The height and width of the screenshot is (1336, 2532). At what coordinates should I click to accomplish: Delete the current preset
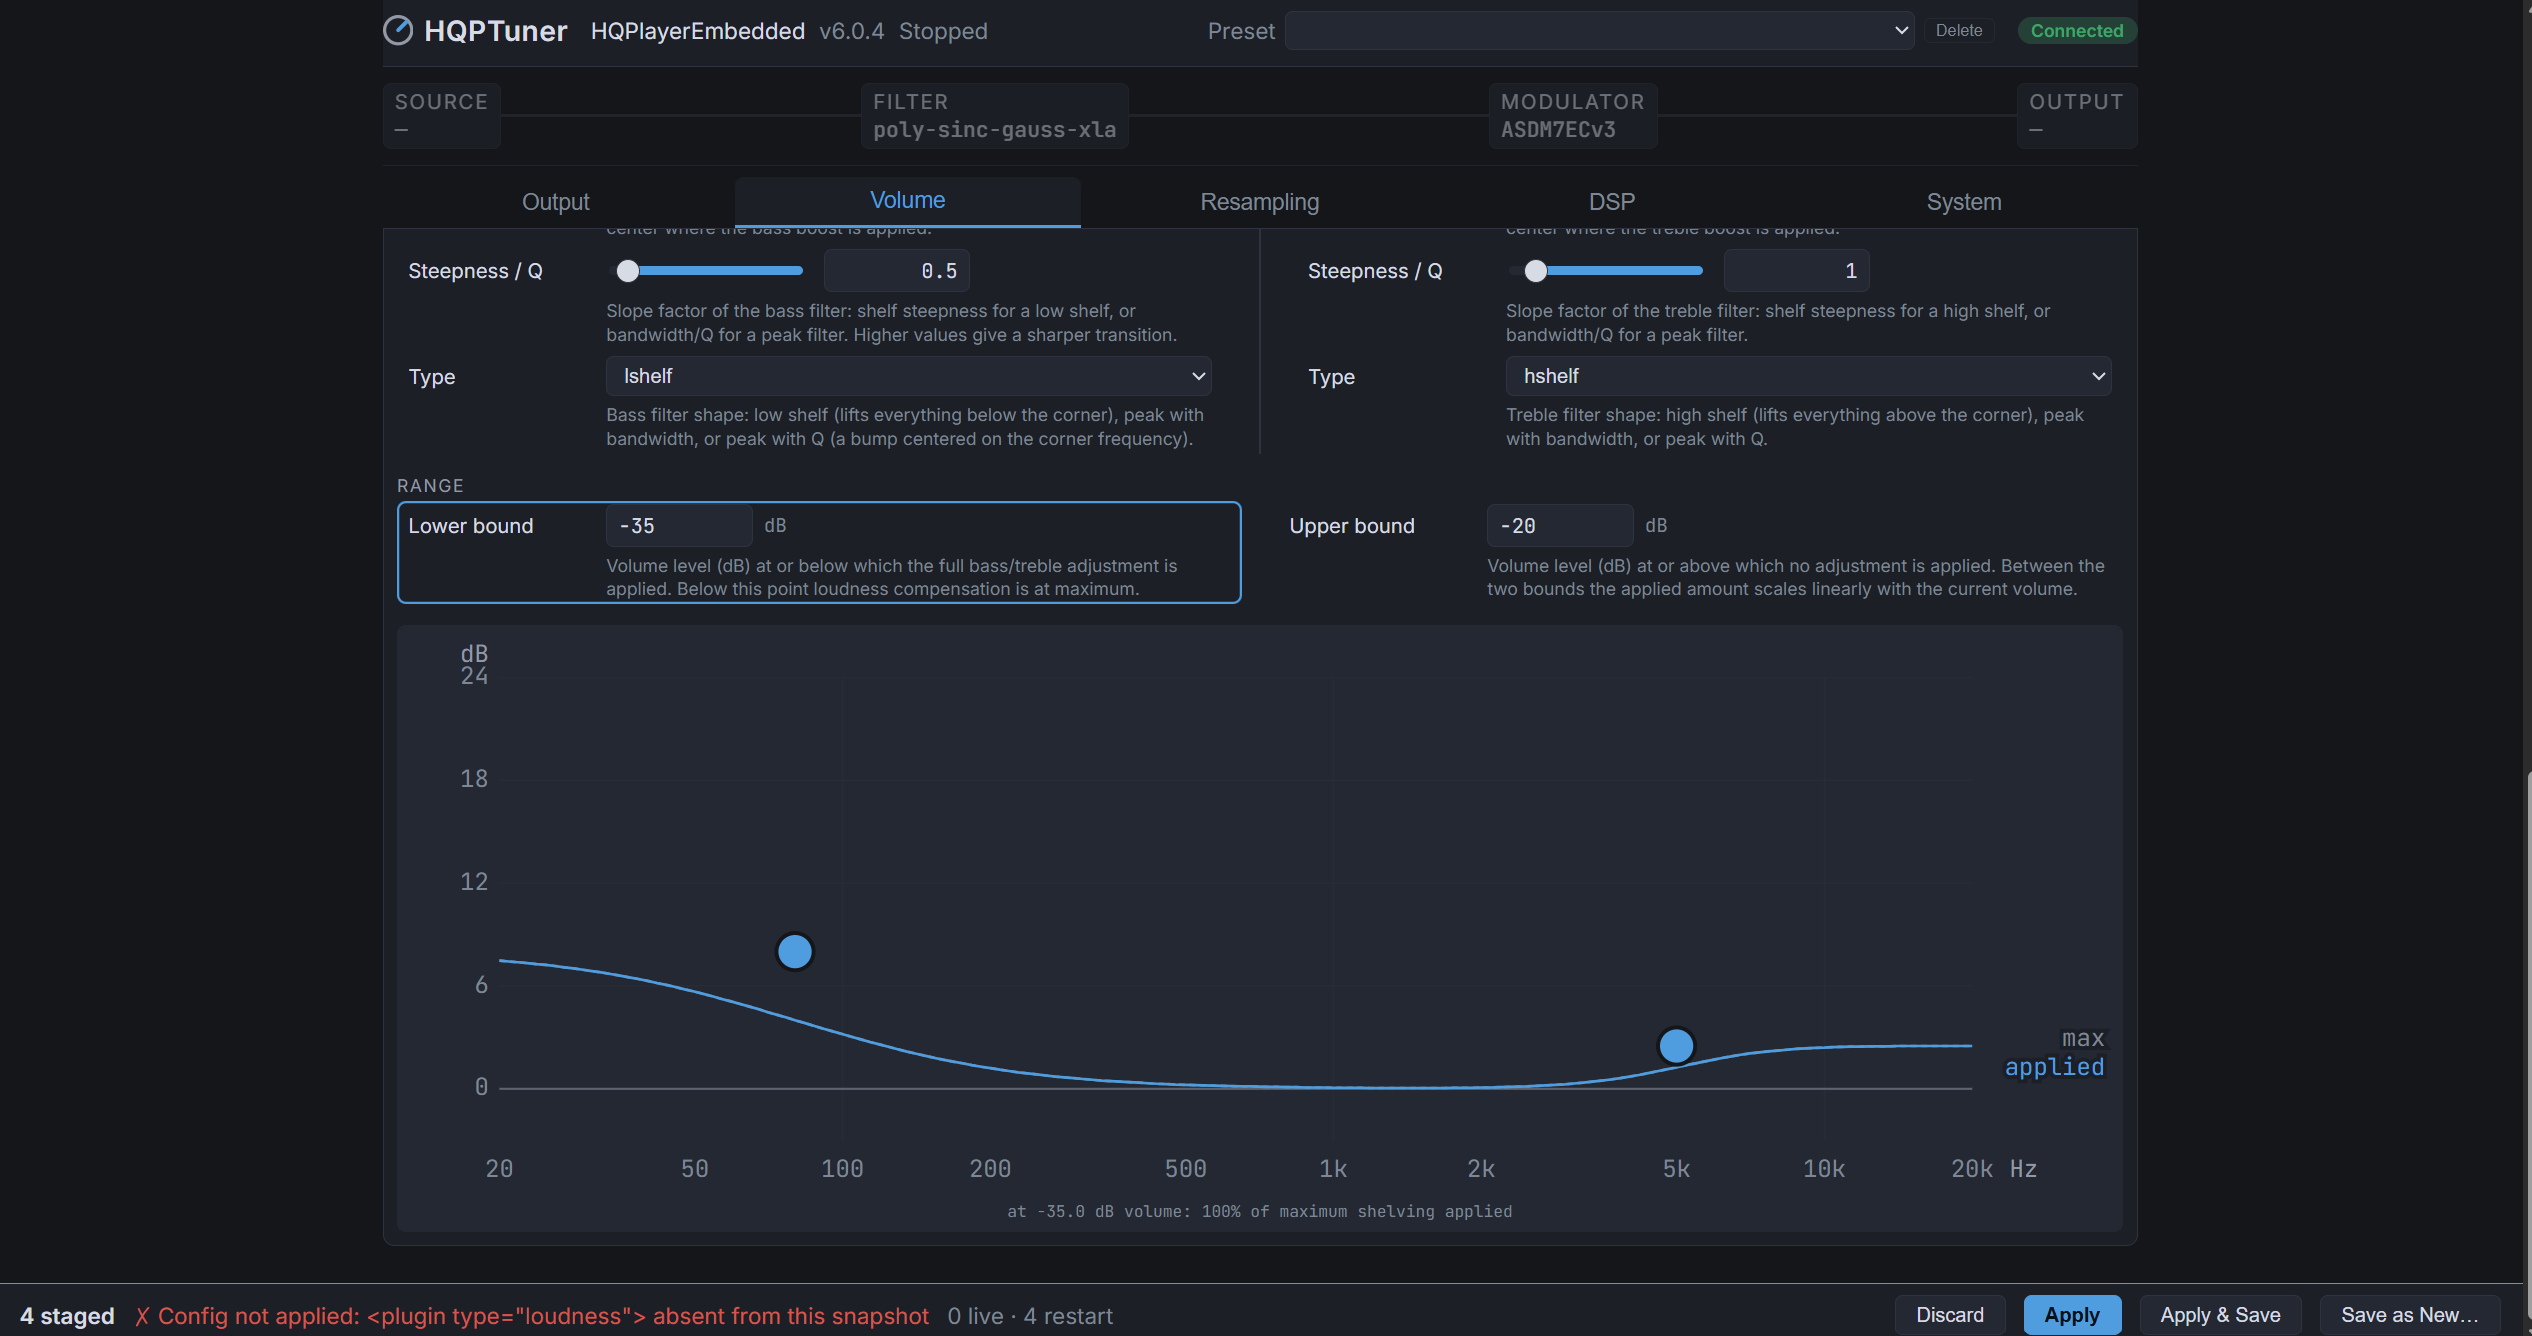1958,31
